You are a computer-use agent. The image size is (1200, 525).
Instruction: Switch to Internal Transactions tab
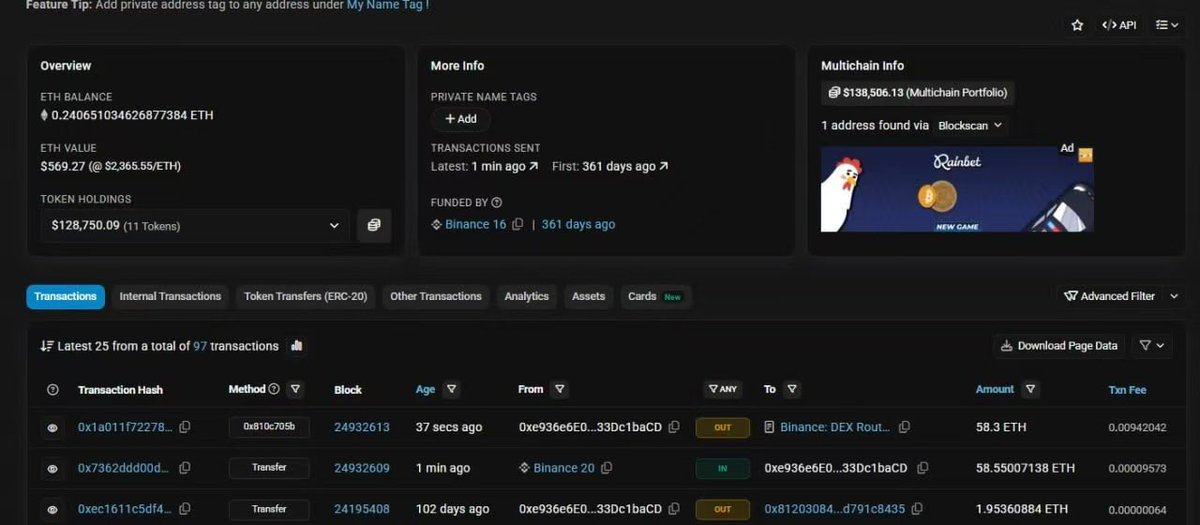click(x=170, y=297)
